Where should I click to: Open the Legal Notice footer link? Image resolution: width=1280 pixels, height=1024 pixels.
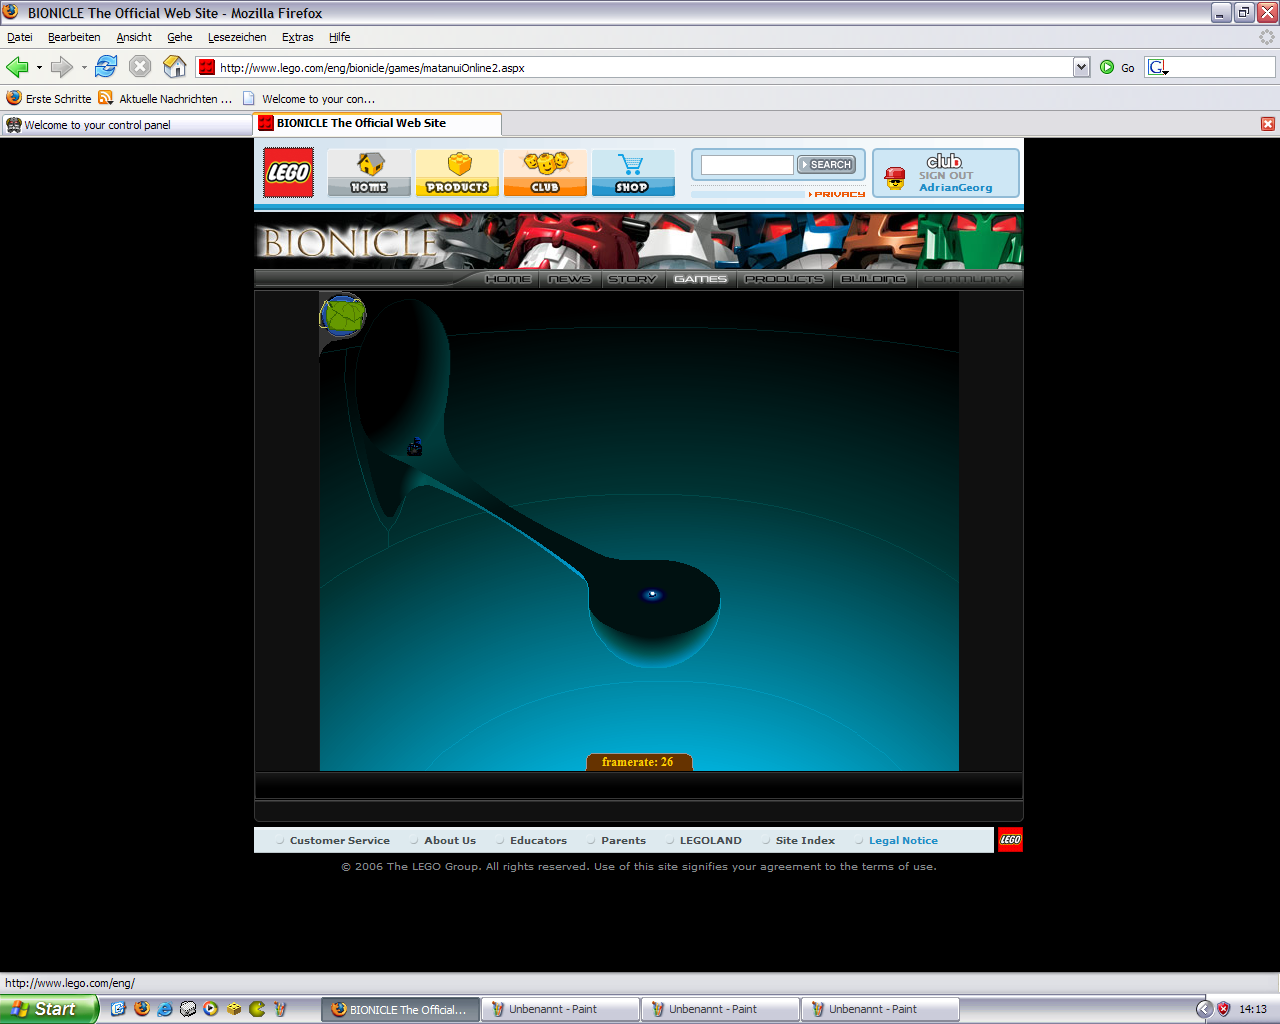tap(903, 841)
